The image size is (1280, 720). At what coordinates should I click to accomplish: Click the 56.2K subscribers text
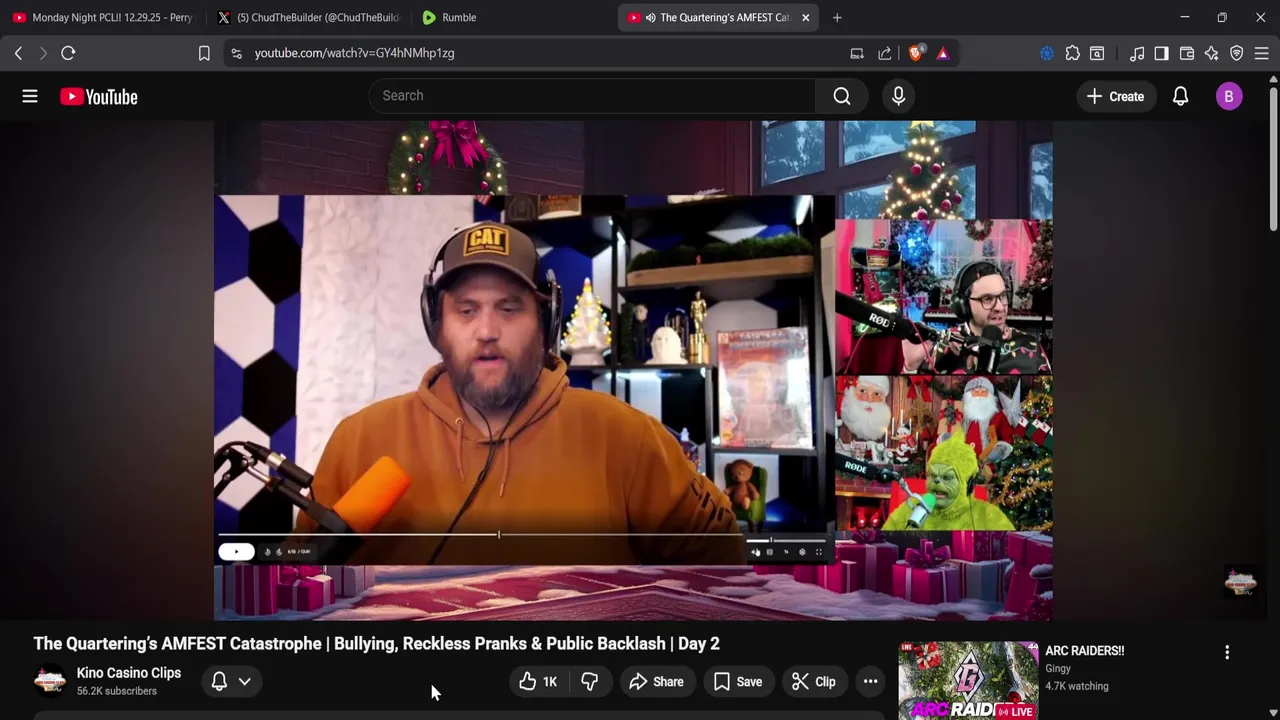117,691
